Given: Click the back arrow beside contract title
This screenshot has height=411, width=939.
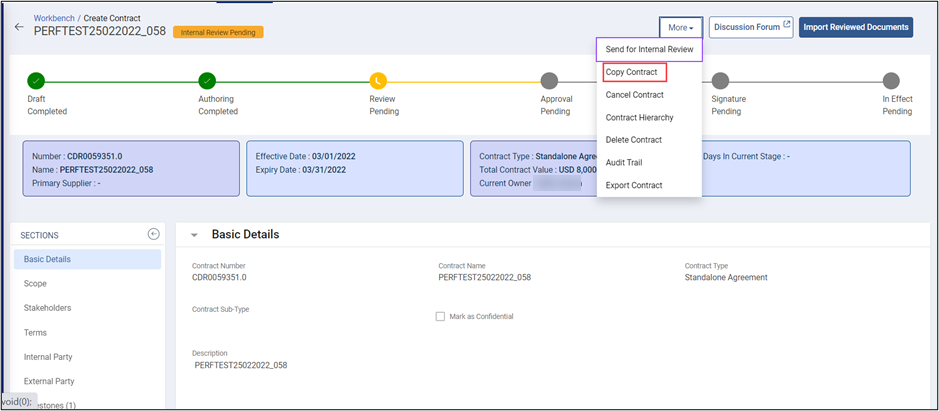Looking at the screenshot, I should 18,26.
